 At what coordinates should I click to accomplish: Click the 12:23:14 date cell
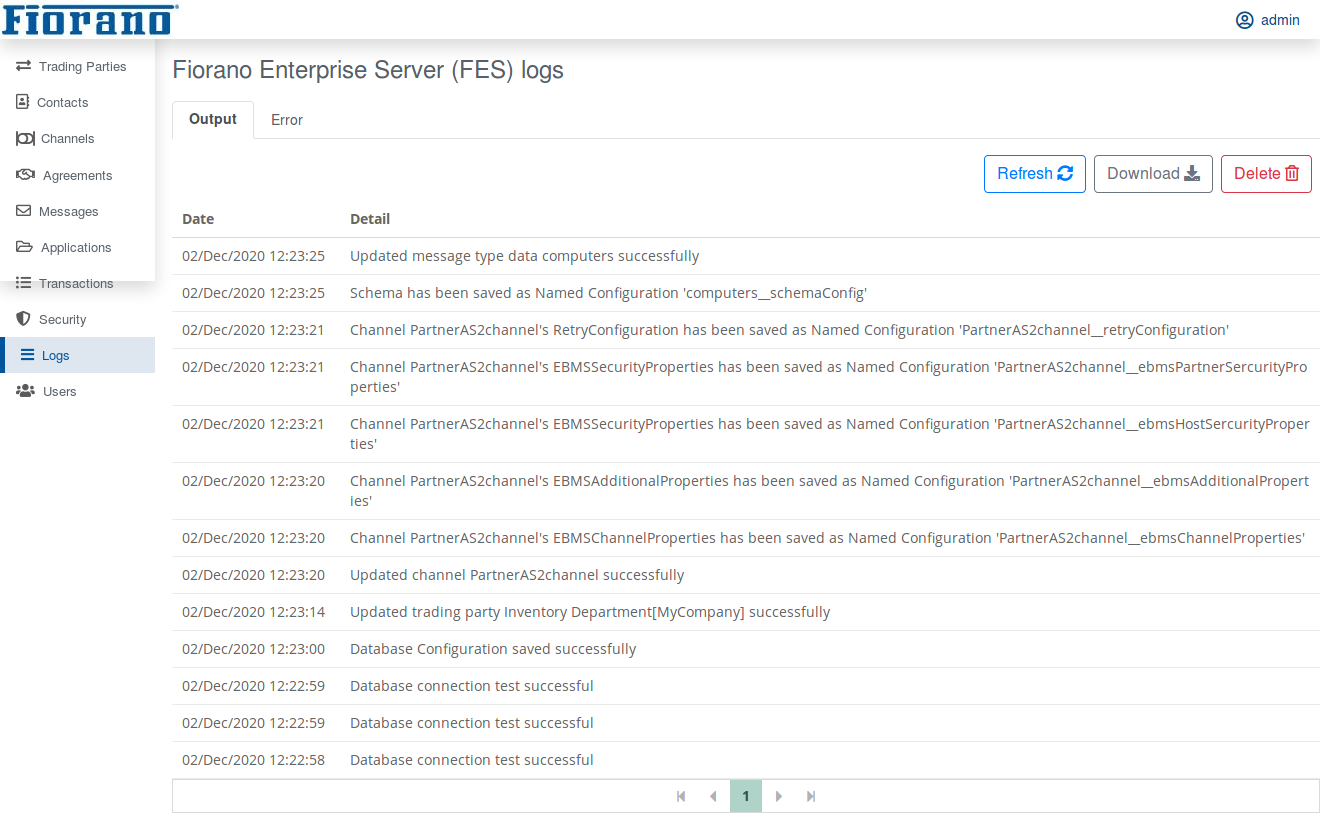click(253, 612)
